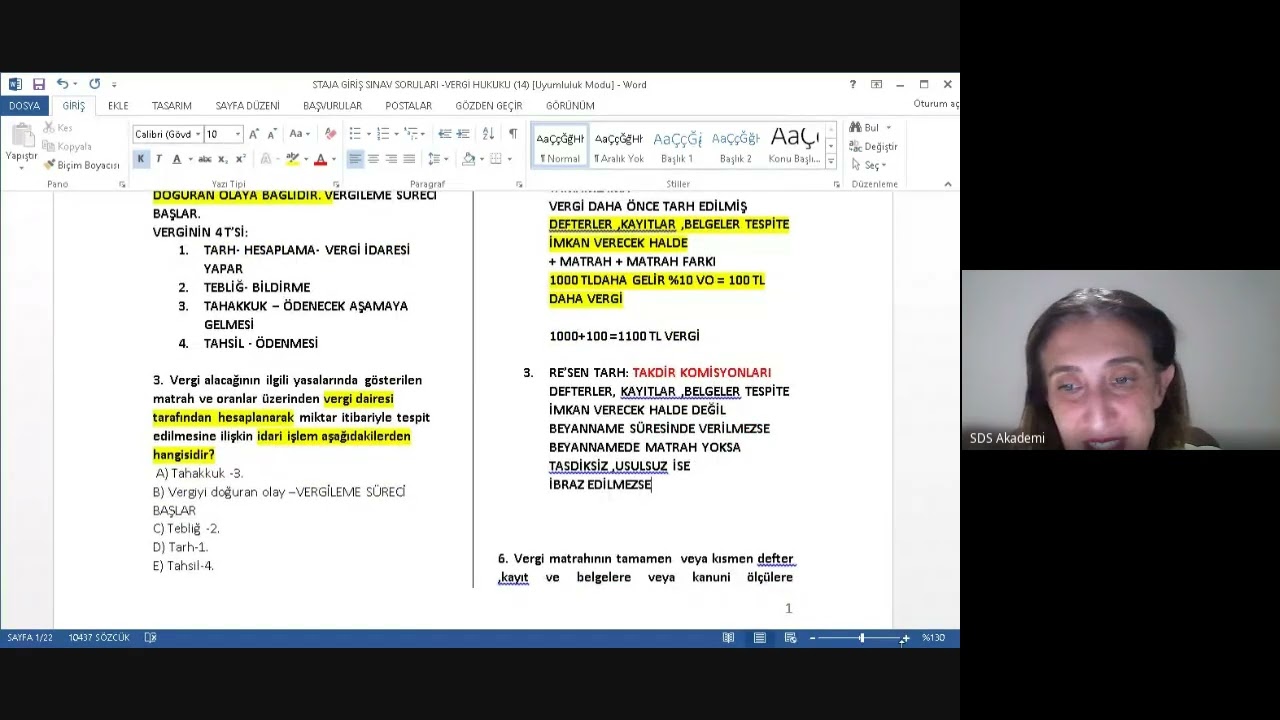The image size is (1280, 720).
Task: Switch to the GÖZDEN GEÇİR tab
Action: (489, 105)
